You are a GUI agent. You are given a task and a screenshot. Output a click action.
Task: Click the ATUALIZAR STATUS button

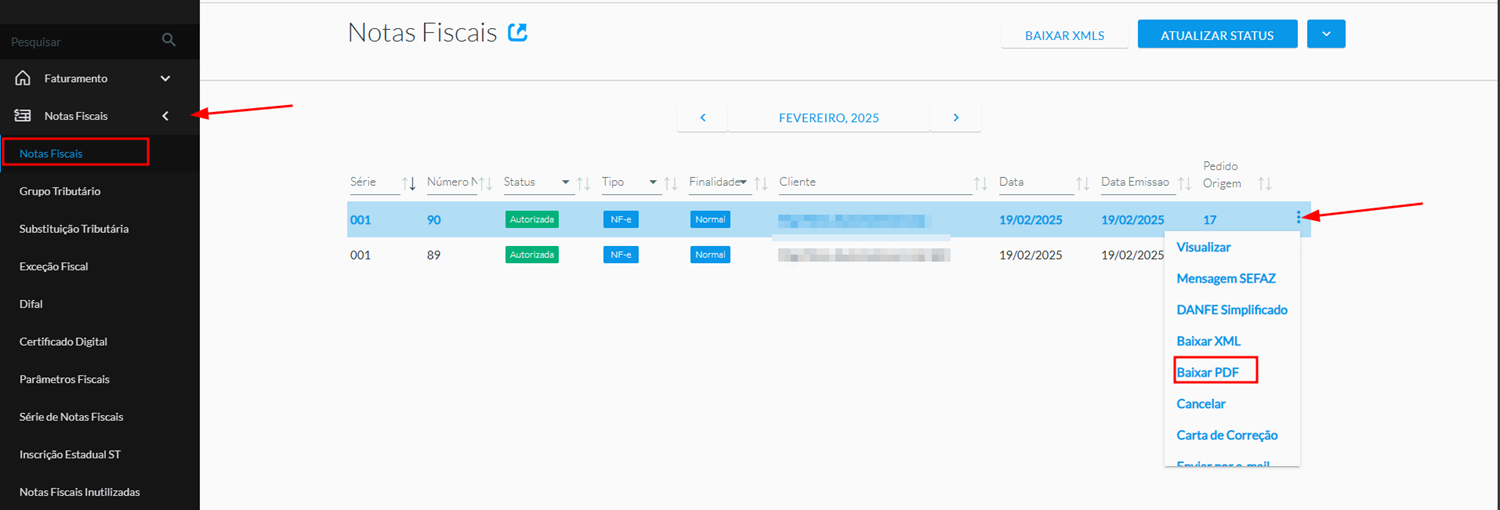pos(1217,35)
